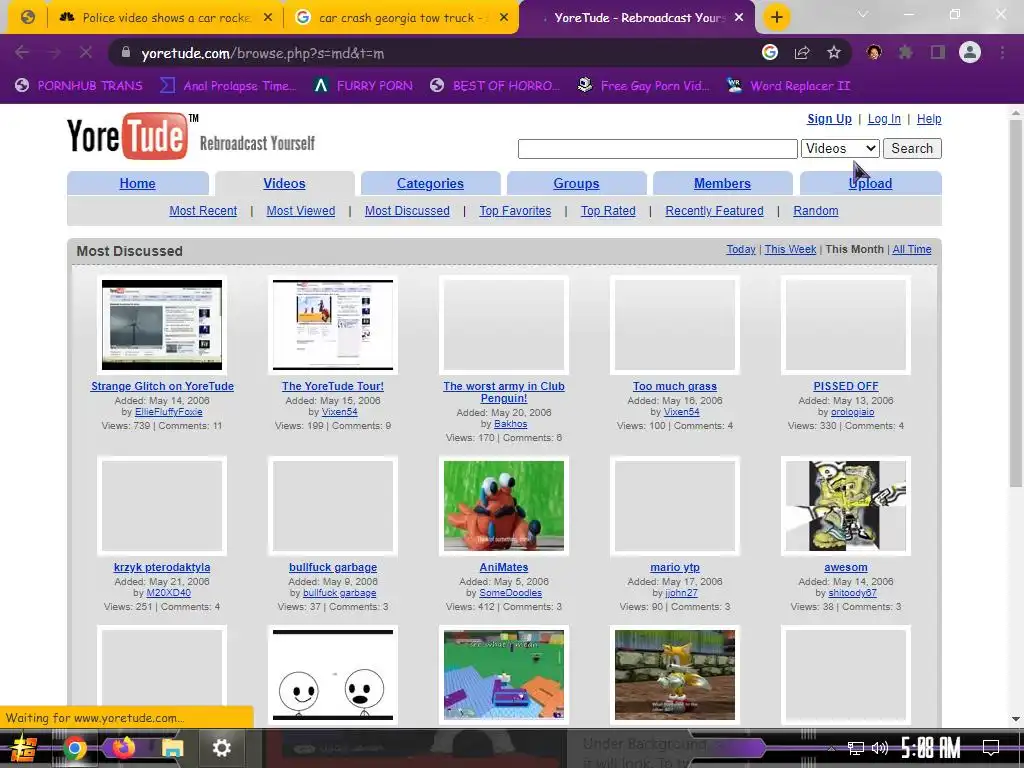Filter Most Discussed by Today
Screen dimensions: 1024x768
pyautogui.click(x=741, y=249)
